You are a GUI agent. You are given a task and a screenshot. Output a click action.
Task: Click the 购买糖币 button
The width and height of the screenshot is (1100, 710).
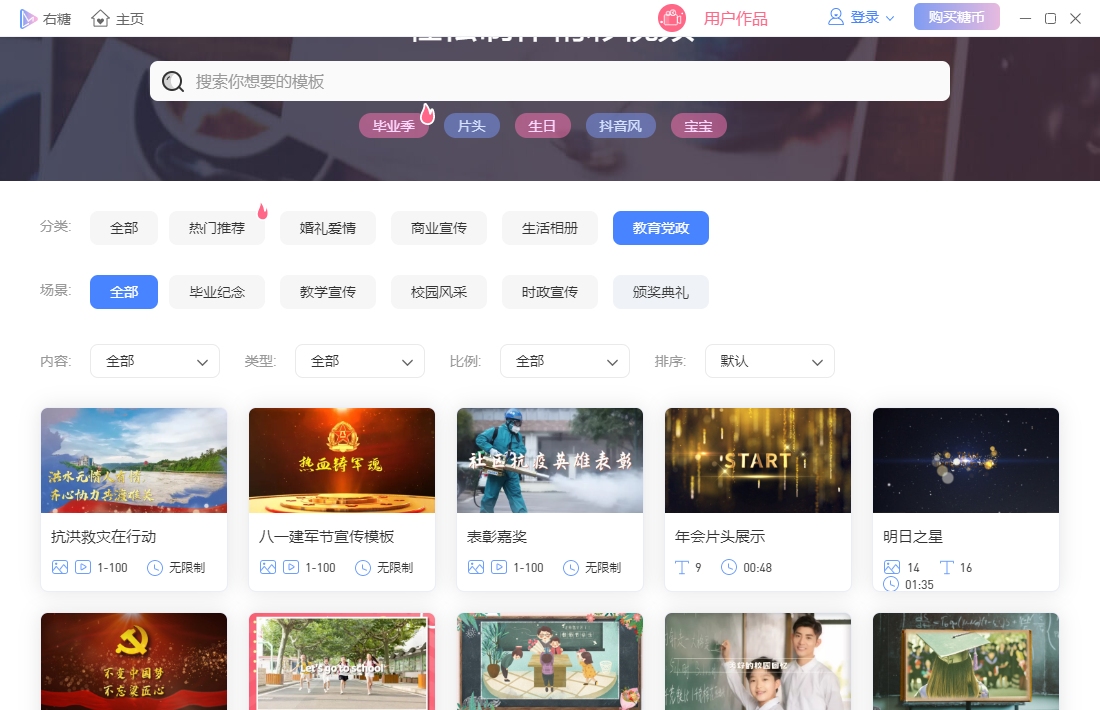956,17
